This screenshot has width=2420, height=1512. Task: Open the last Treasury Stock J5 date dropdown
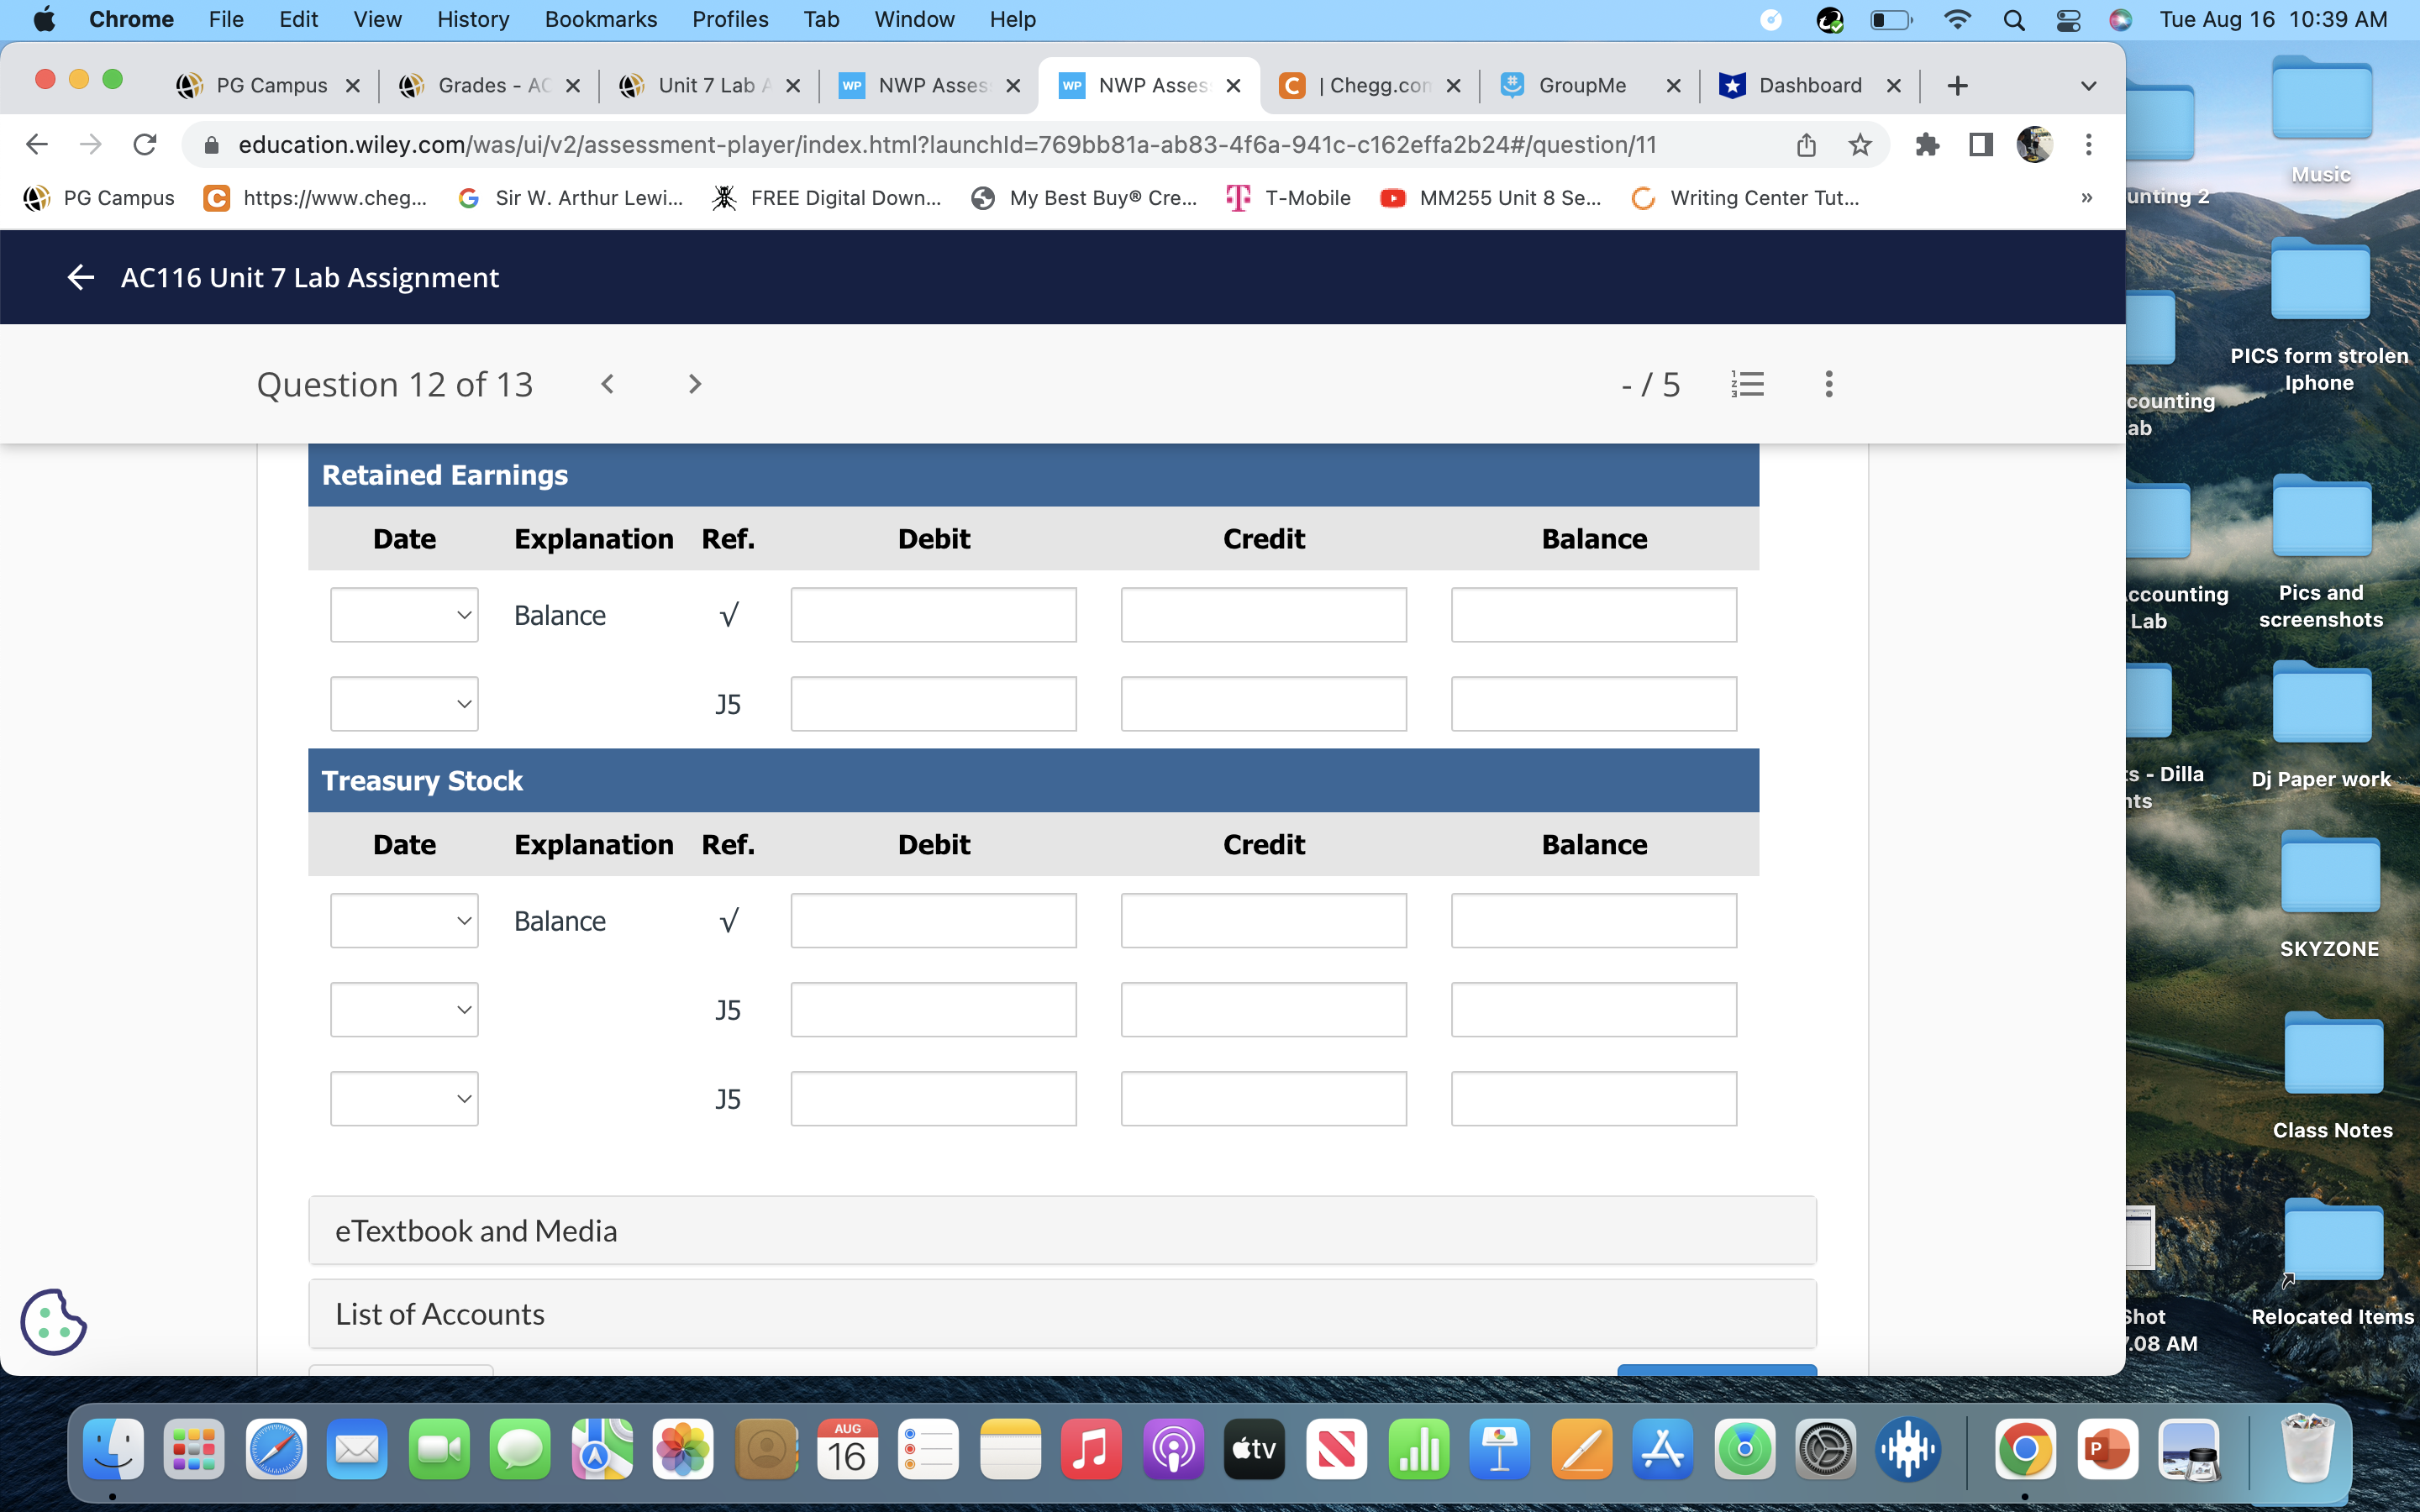404,1099
